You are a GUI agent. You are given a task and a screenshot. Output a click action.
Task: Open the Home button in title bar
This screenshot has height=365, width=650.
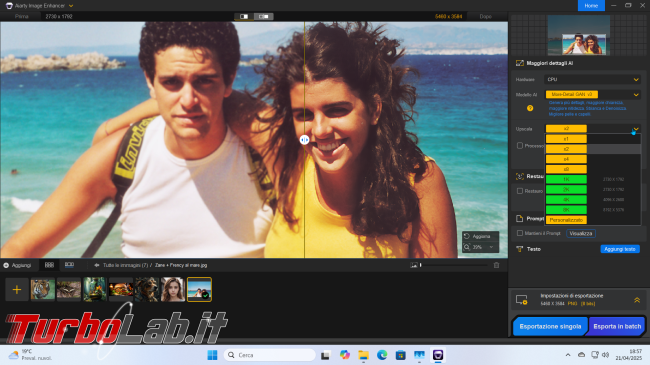pyautogui.click(x=591, y=6)
